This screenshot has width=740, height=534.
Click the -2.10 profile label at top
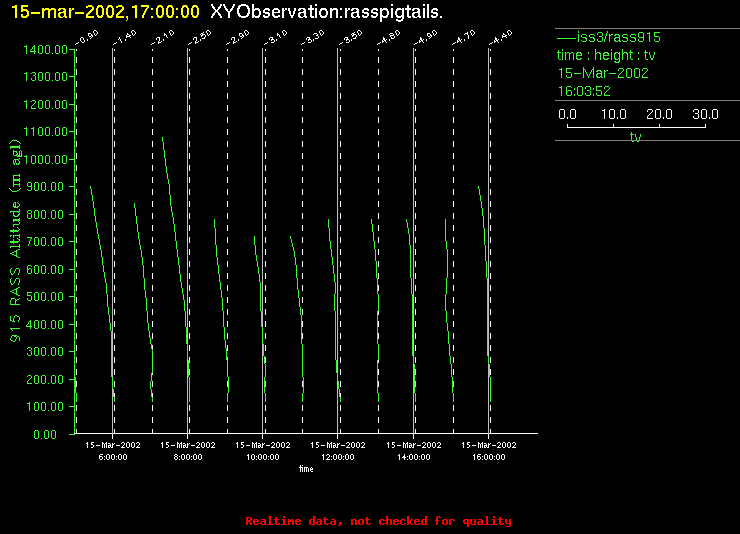pyautogui.click(x=163, y=38)
